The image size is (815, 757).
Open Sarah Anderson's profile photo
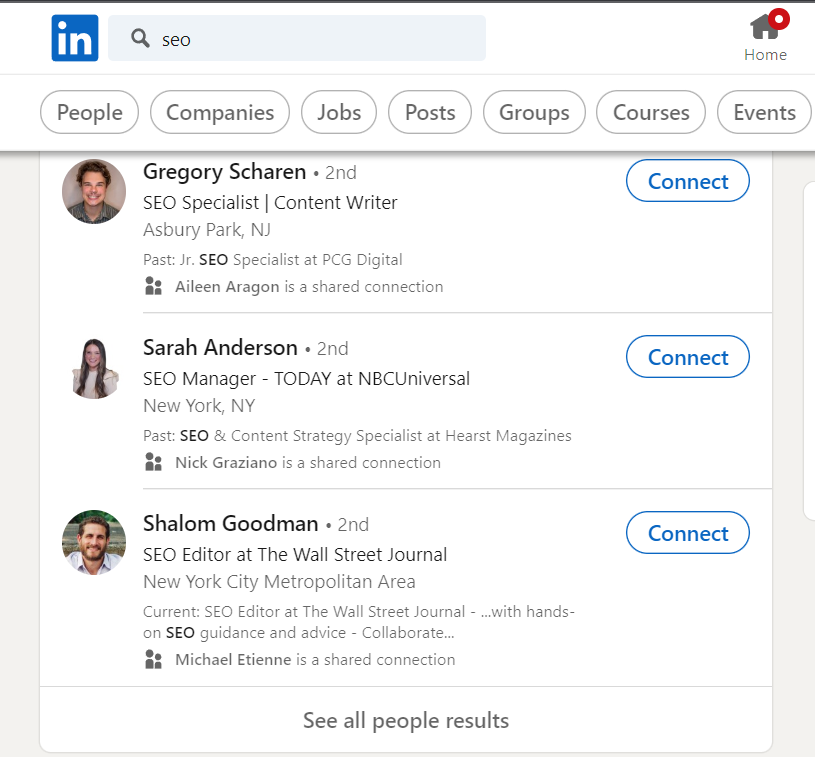[94, 368]
